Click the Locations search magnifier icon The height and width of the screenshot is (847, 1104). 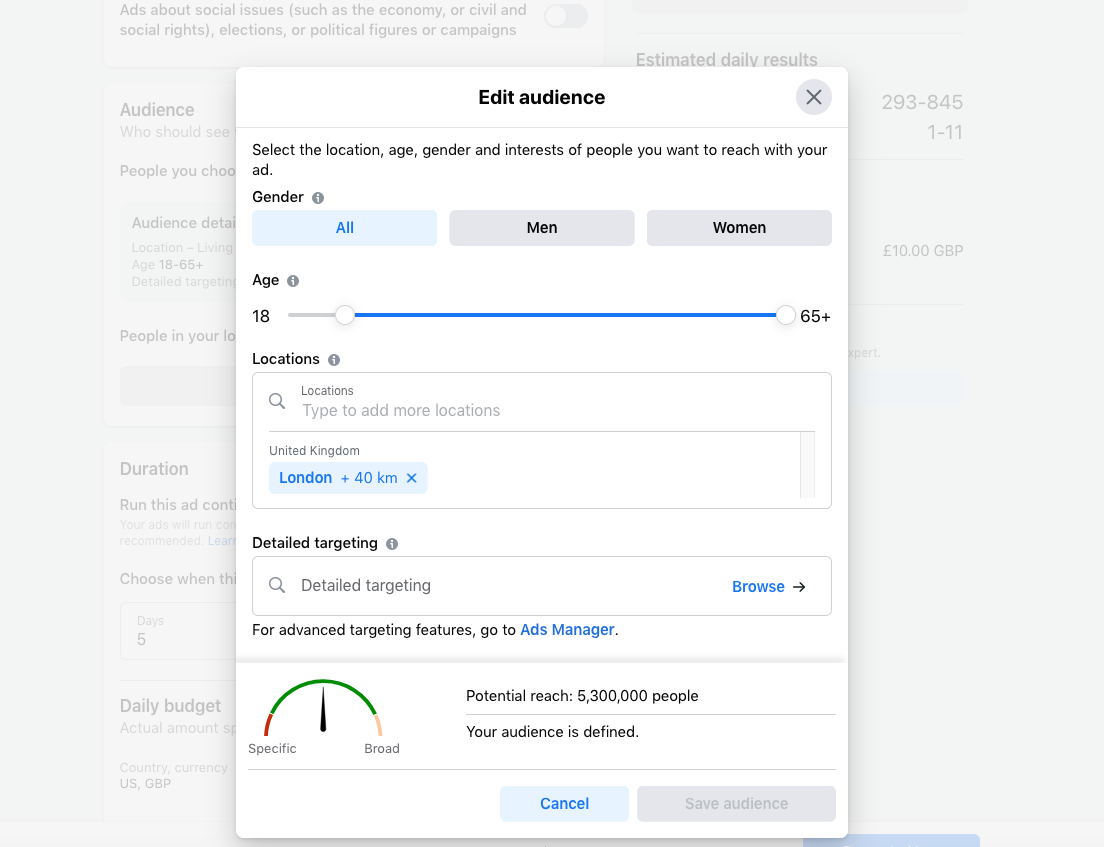click(277, 401)
